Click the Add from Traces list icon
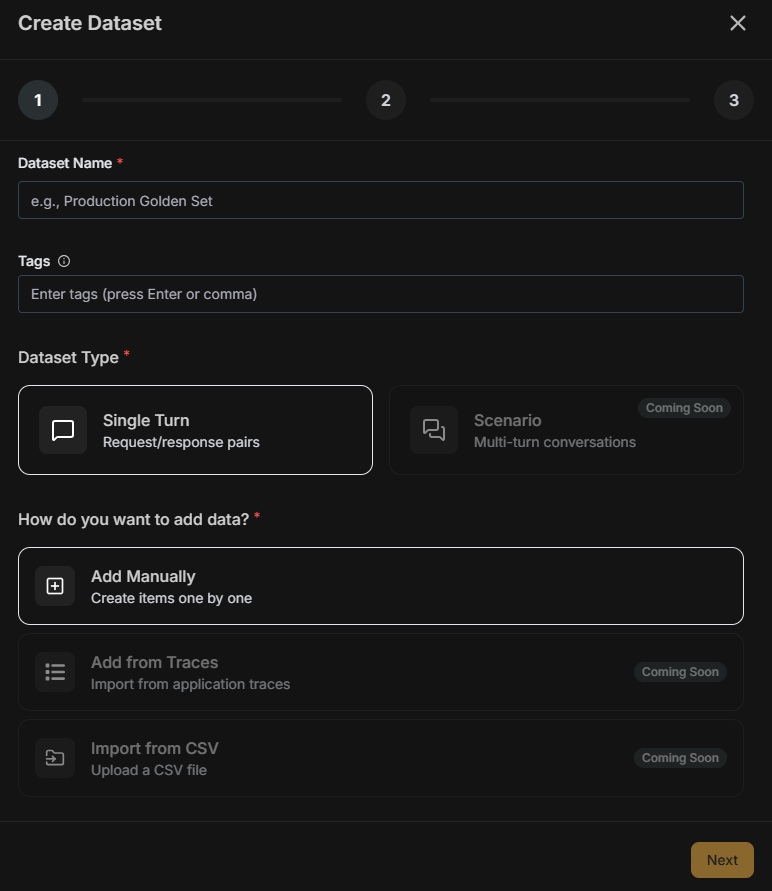Viewport: 772px width, 891px height. tap(55, 672)
